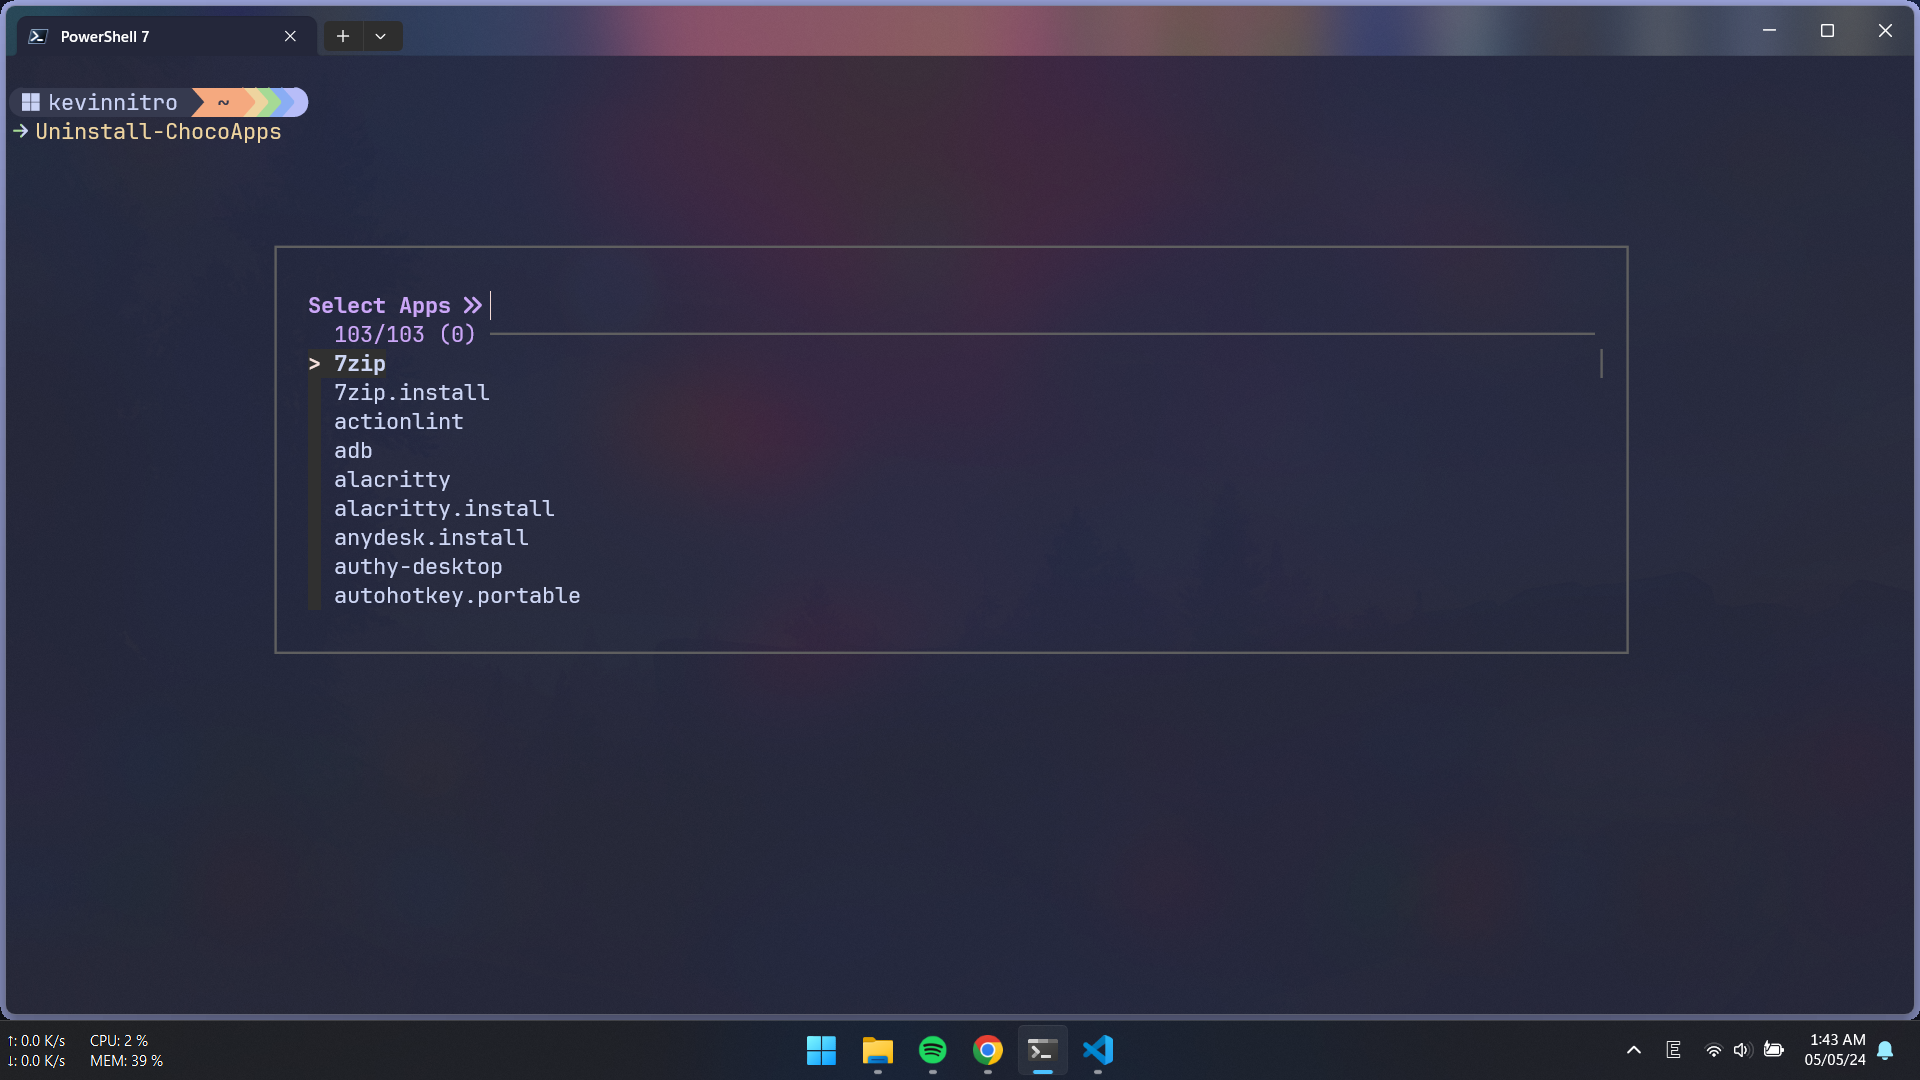Image resolution: width=1920 pixels, height=1080 pixels.
Task: Open the Wi-Fi network tray icon
Action: pyautogui.click(x=1713, y=1050)
